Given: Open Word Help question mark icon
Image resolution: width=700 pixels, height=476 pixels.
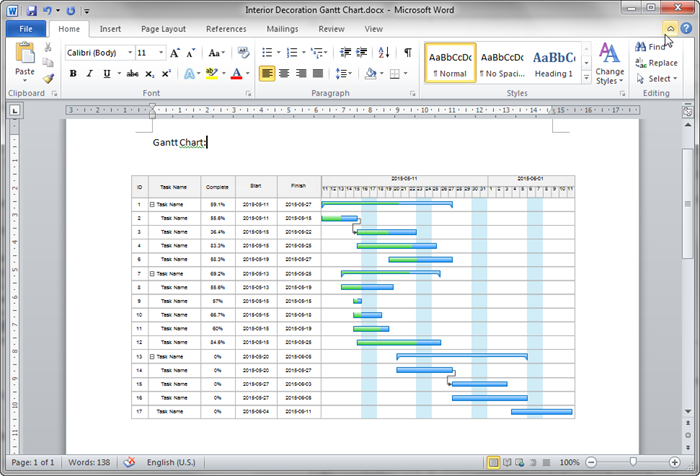Looking at the screenshot, I should tap(685, 29).
